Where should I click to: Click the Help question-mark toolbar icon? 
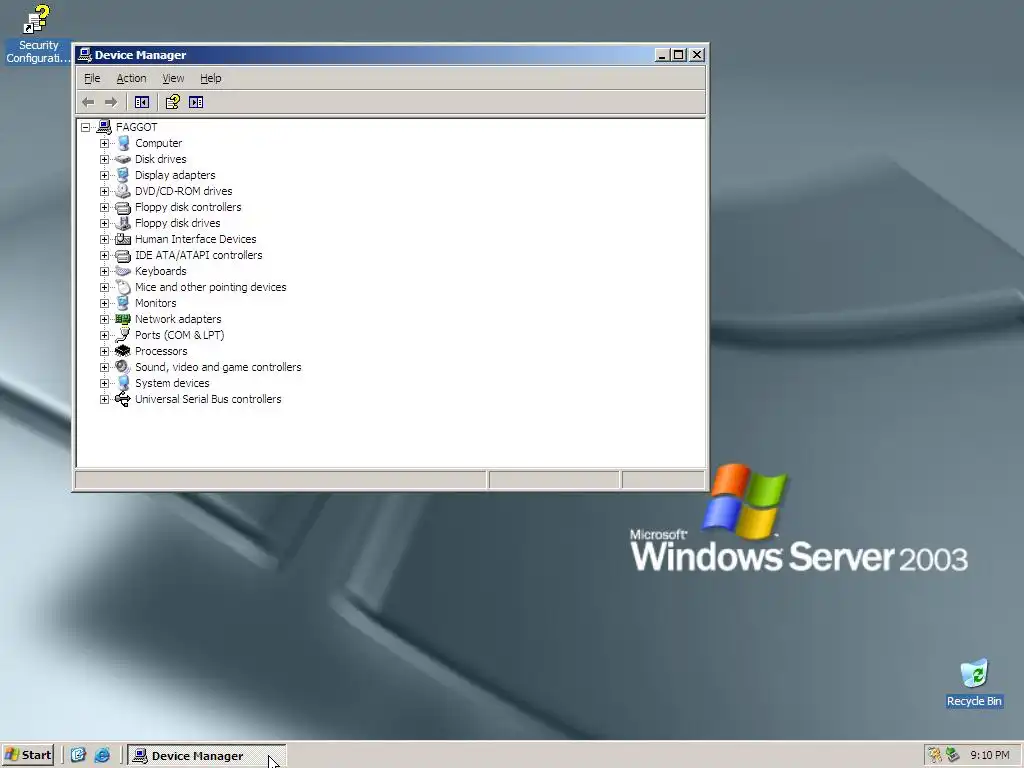pos(172,102)
